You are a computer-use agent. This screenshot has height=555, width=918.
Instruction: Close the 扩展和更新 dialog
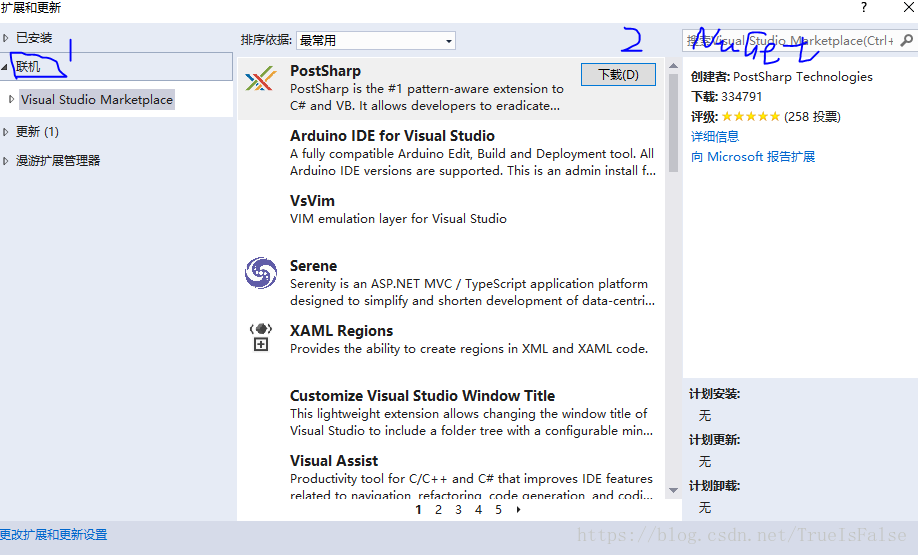click(x=909, y=7)
